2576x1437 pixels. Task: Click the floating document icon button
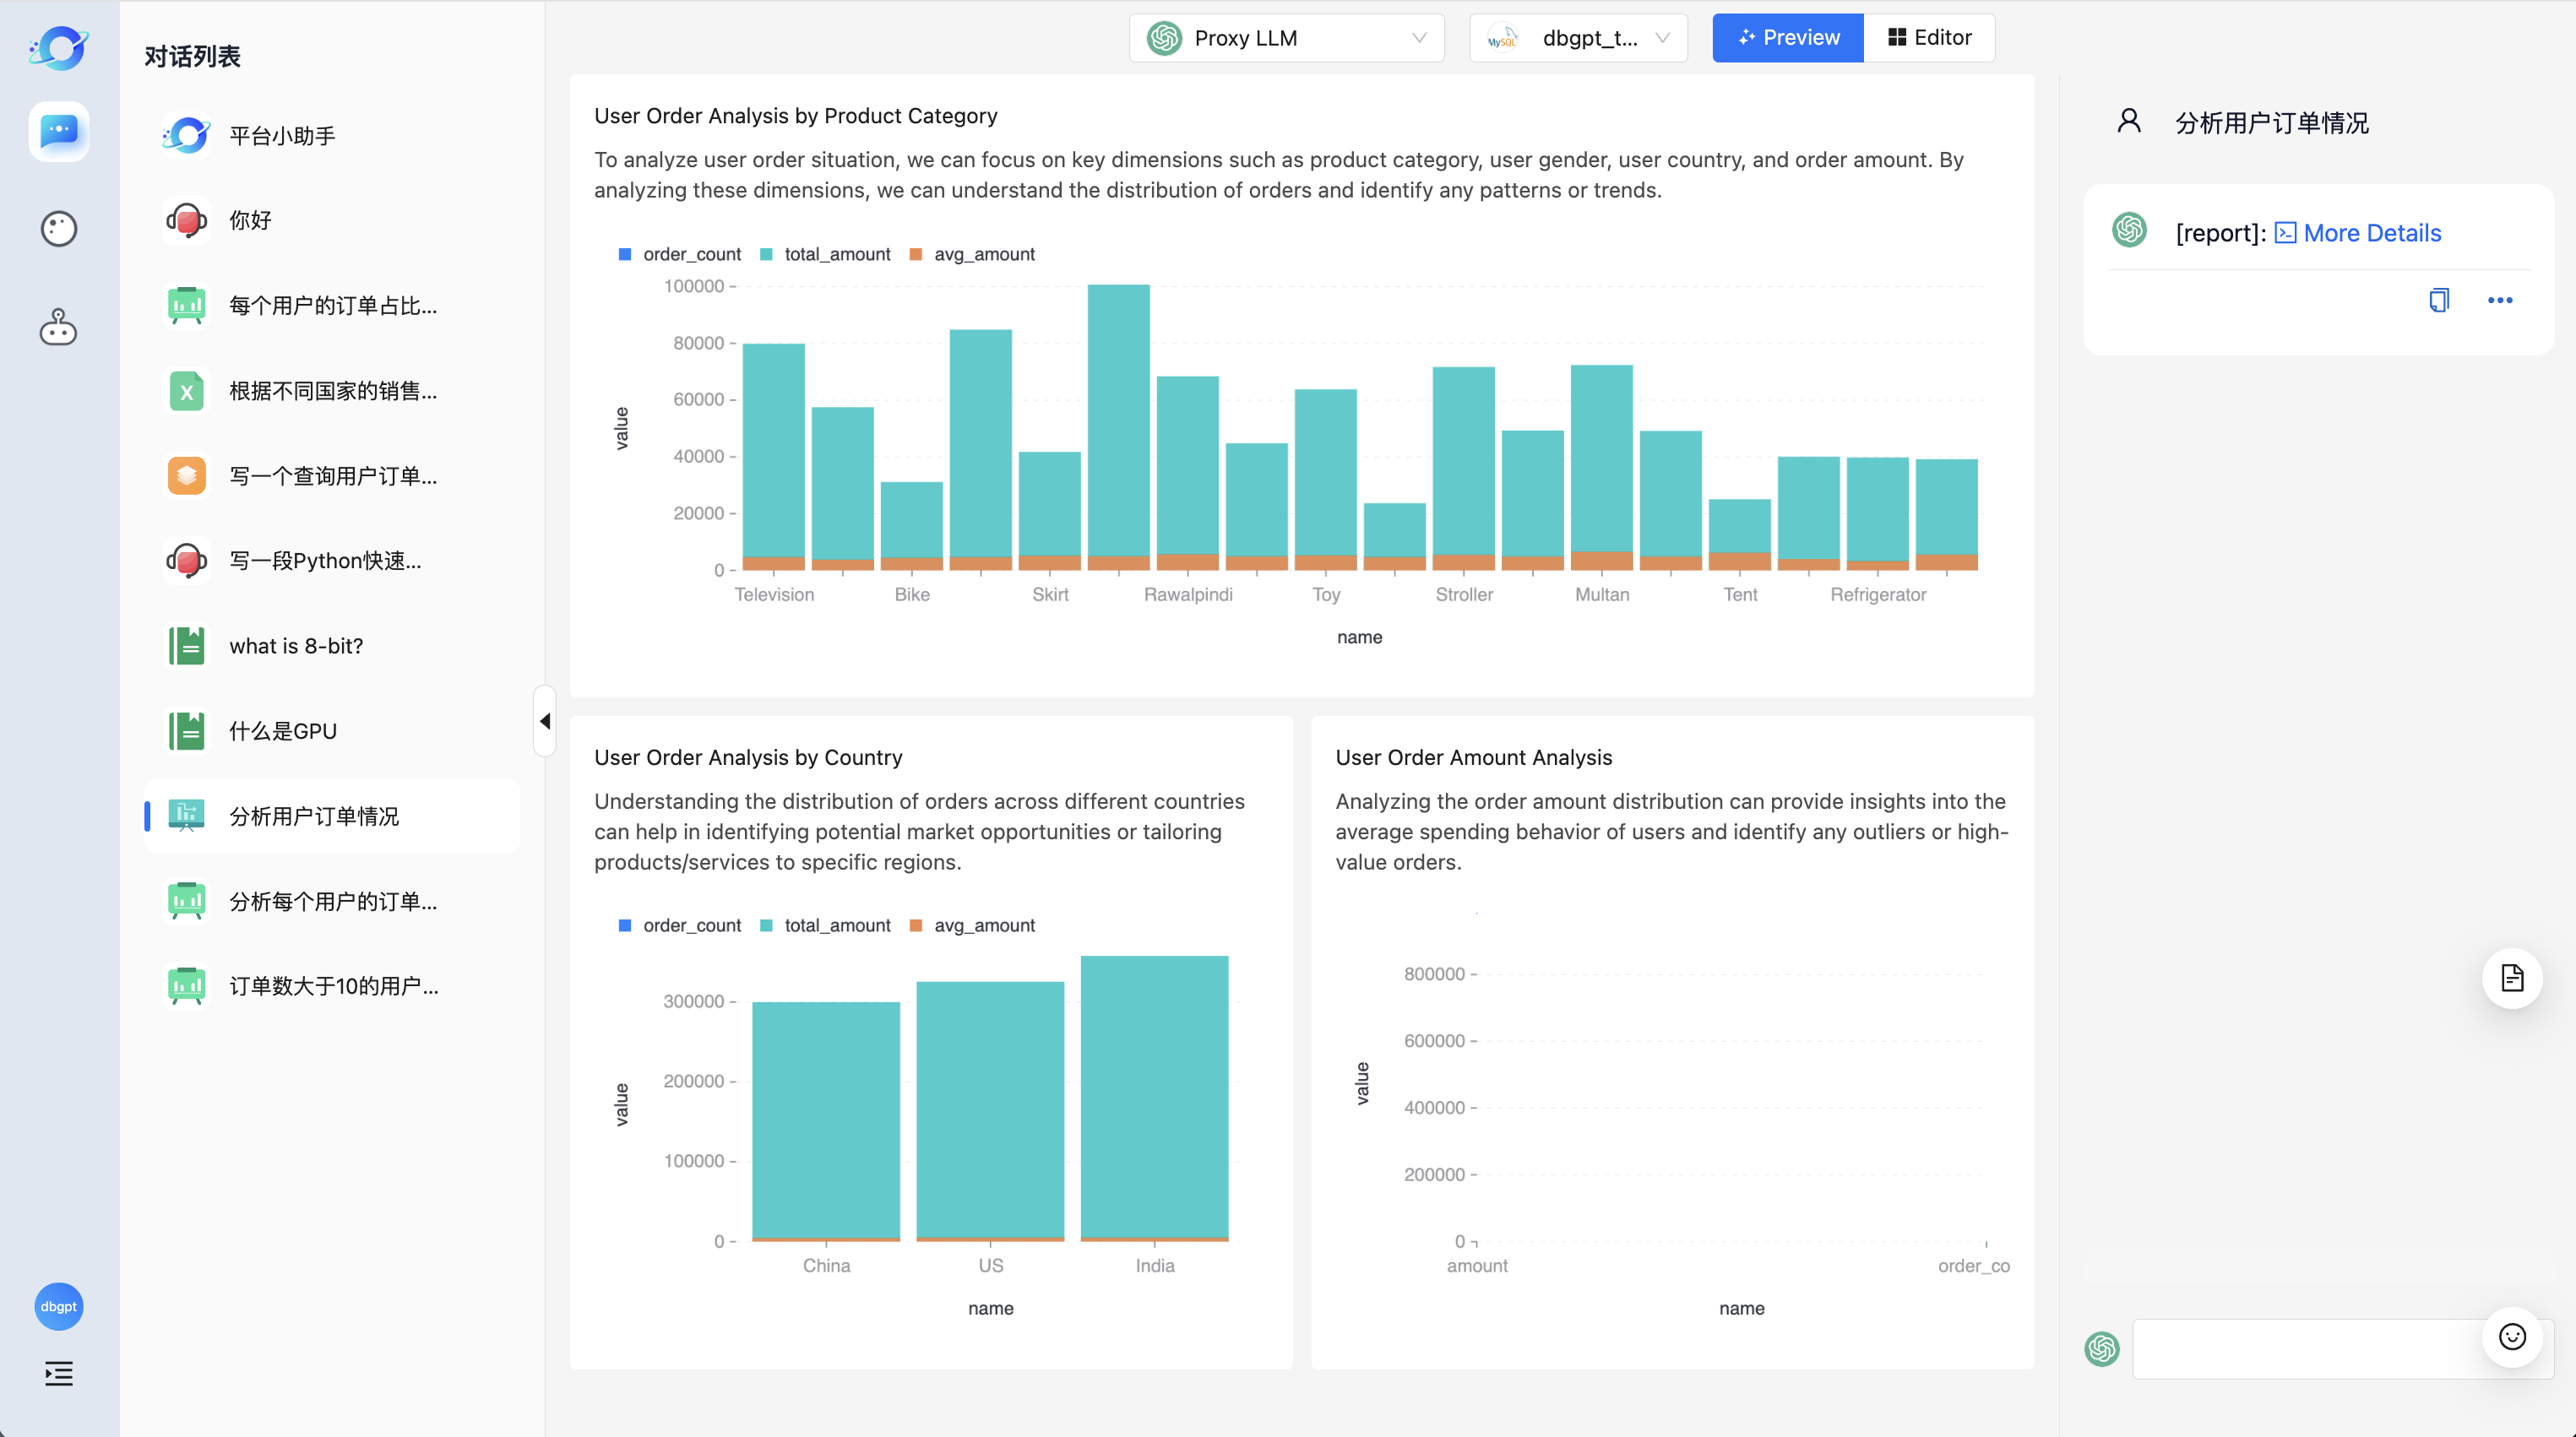tap(2511, 977)
